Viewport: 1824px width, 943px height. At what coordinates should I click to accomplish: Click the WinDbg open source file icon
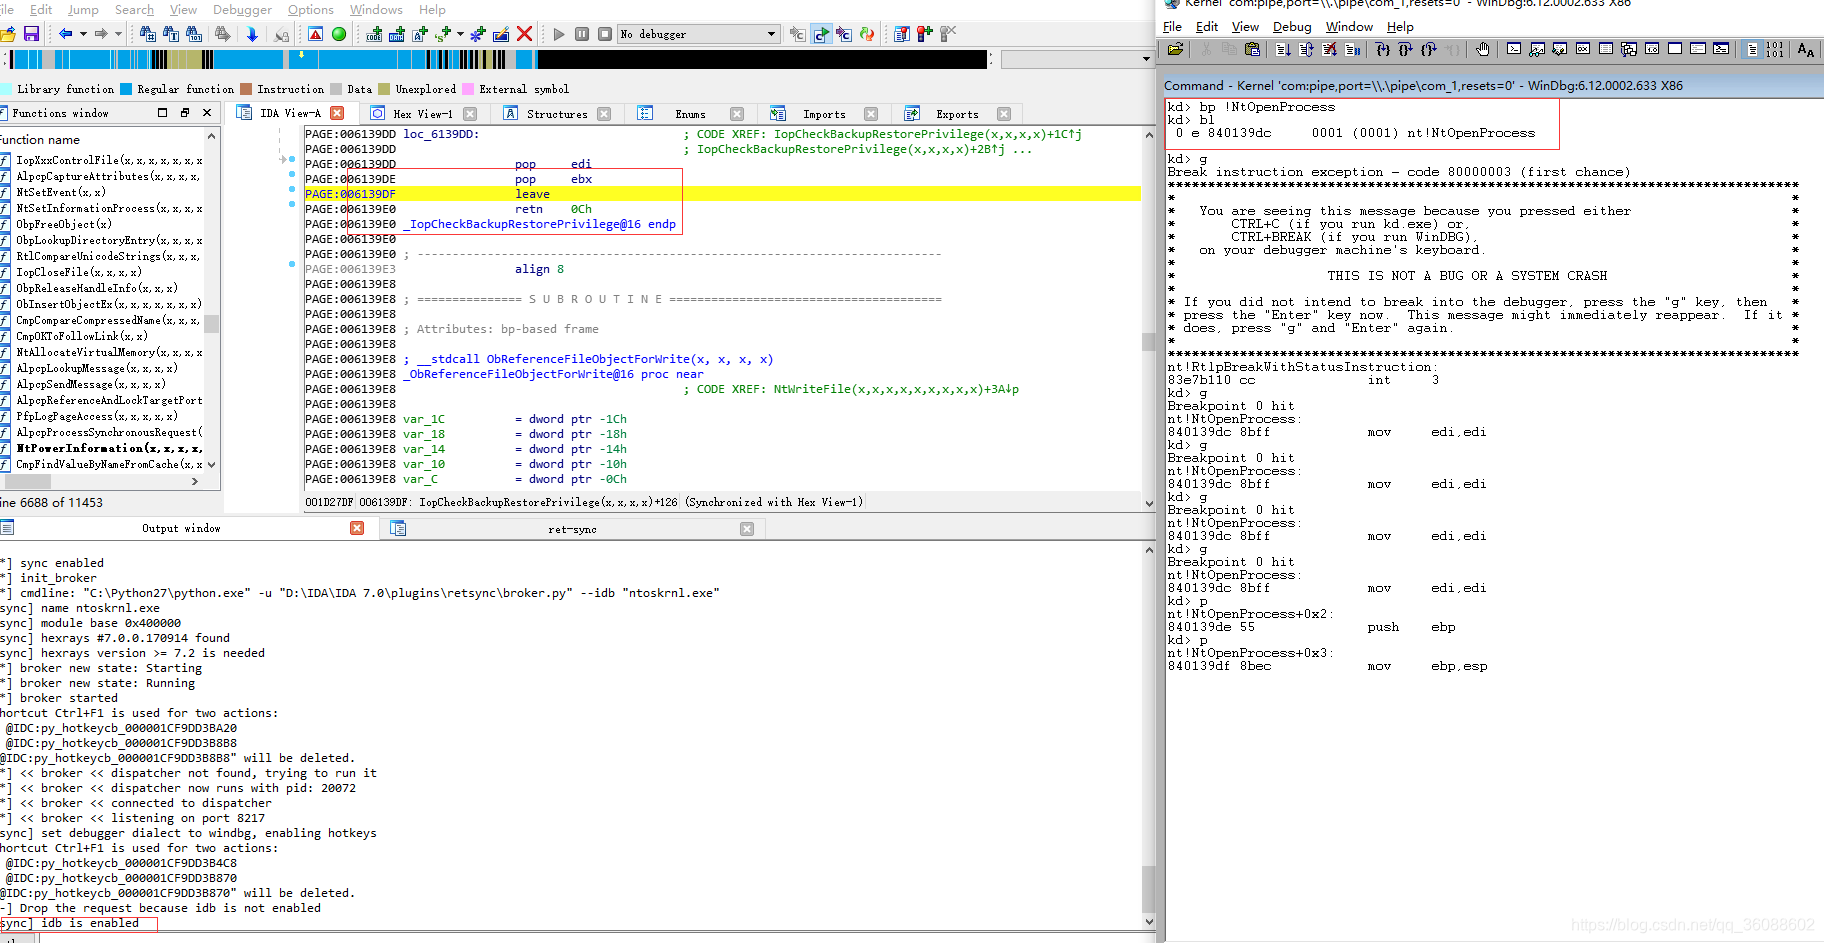click(1175, 49)
